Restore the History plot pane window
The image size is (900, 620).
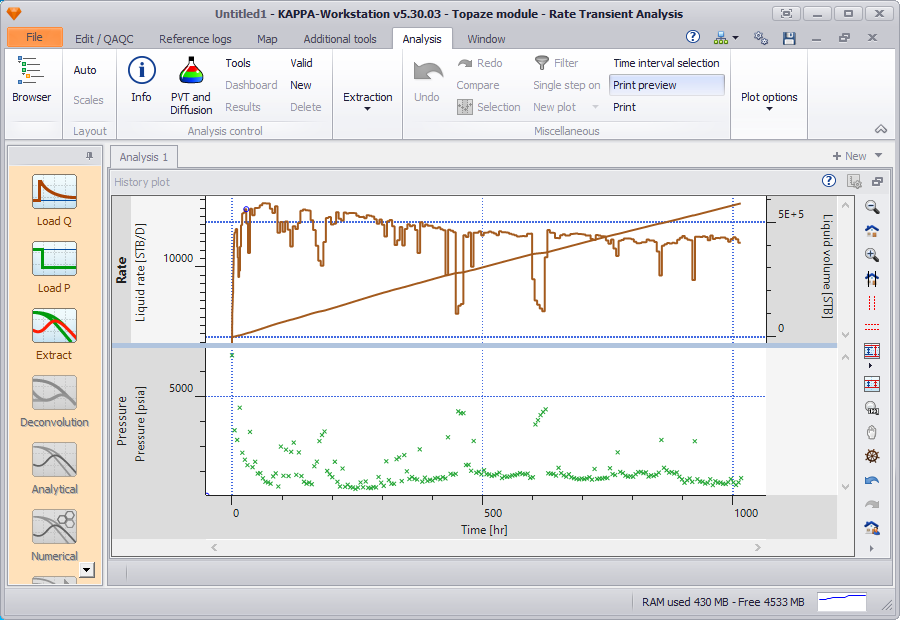point(878,181)
